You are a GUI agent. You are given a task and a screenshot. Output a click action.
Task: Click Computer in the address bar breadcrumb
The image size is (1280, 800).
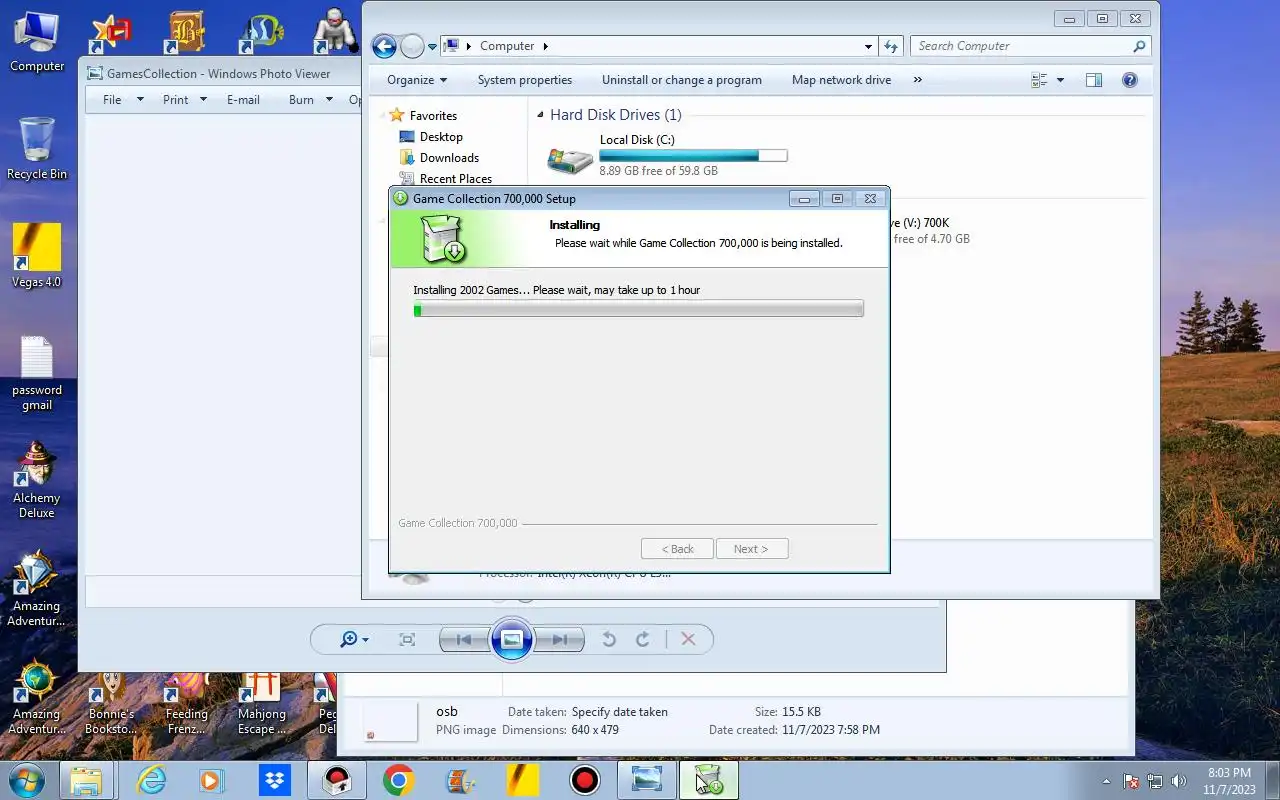click(x=507, y=46)
